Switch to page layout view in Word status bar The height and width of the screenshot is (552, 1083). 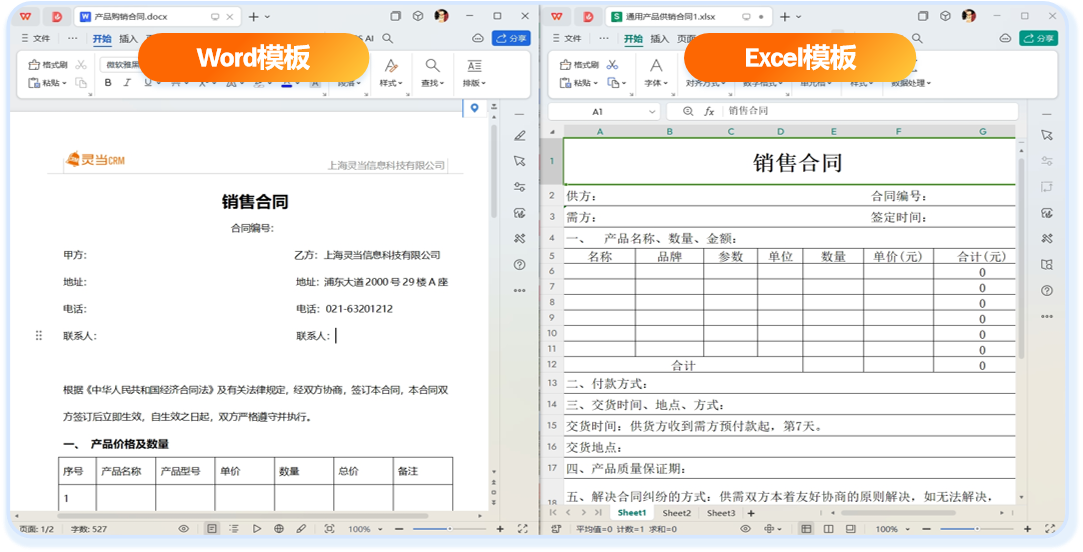(212, 529)
